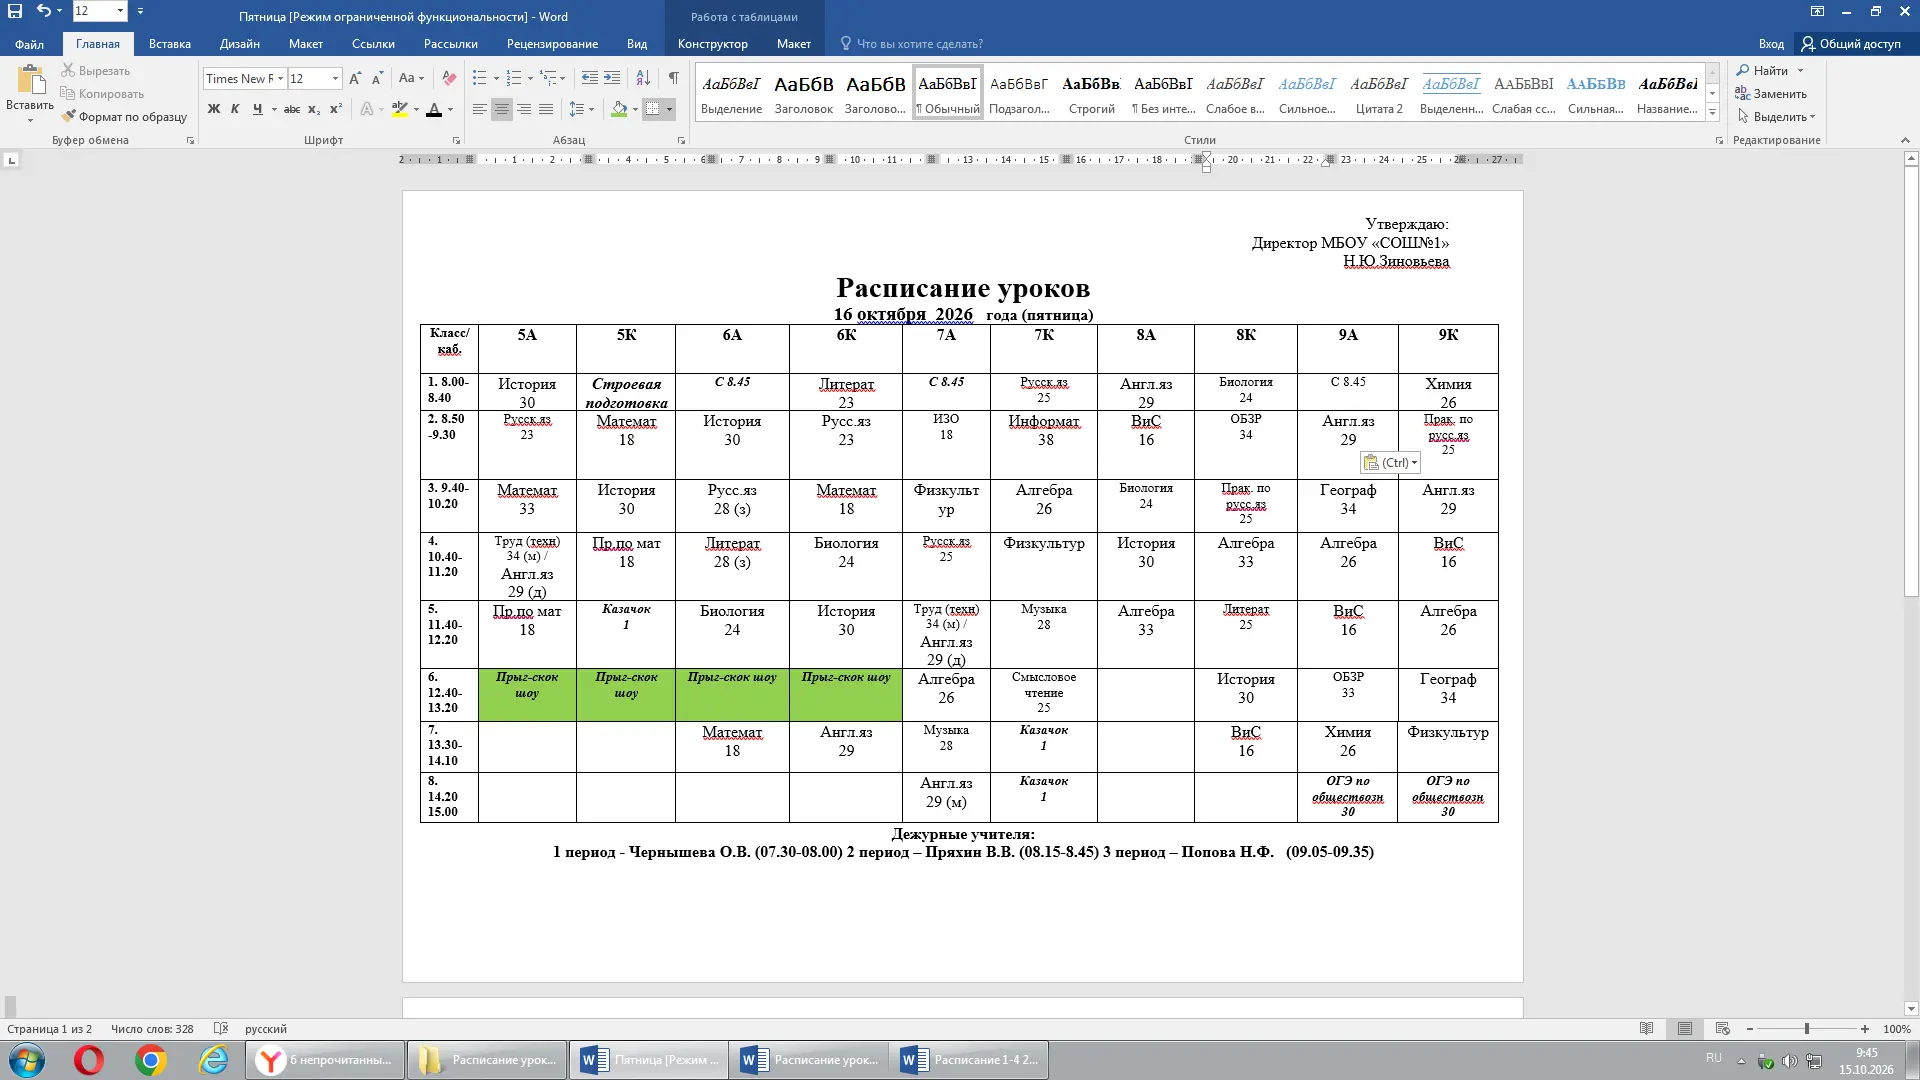Image resolution: width=1920 pixels, height=1080 pixels.
Task: Expand the Paste Options Ctrl popup
Action: (x=1390, y=462)
